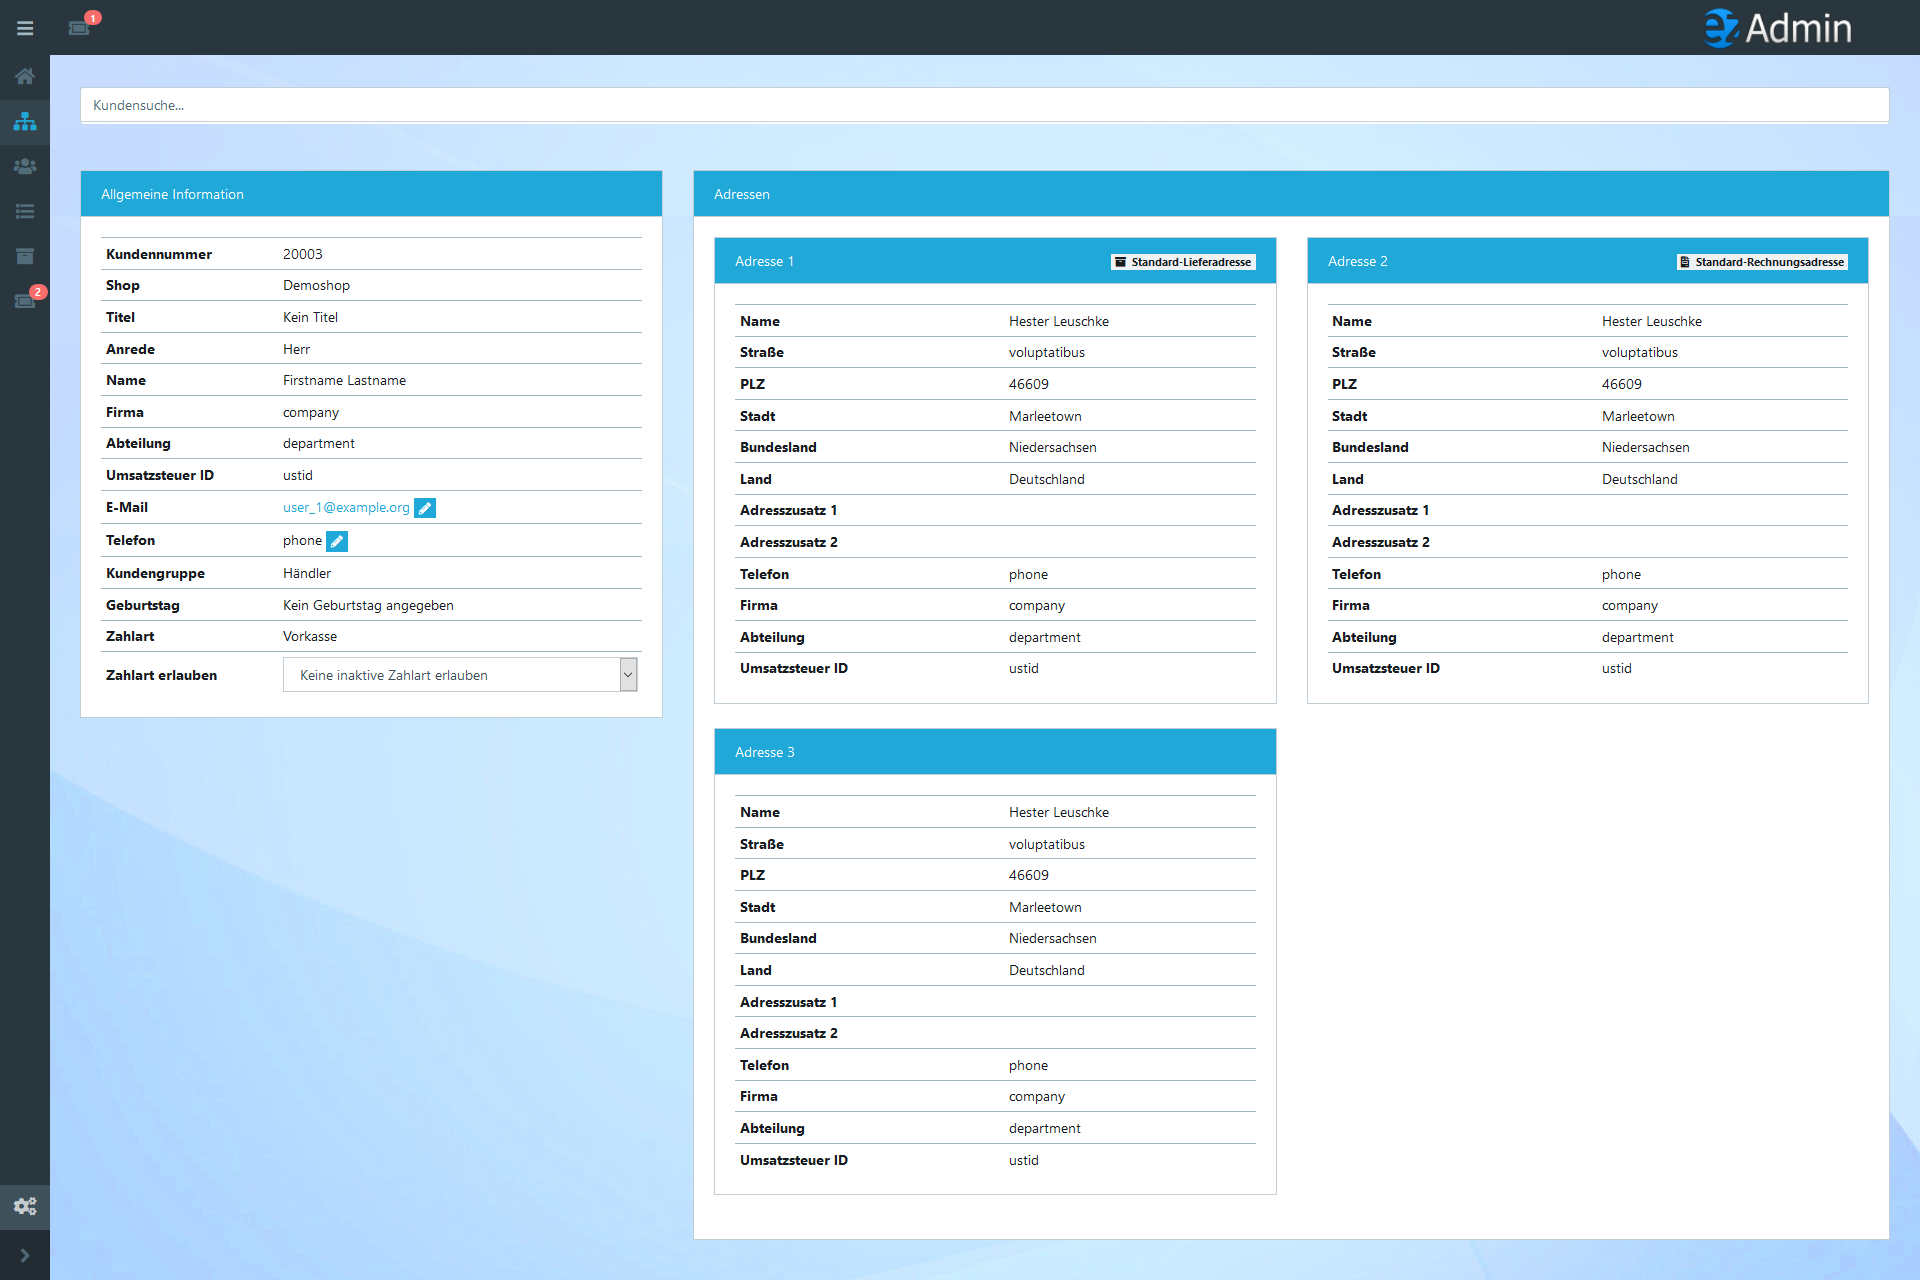
Task: Edit the e-mail address with pencil icon
Action: tap(425, 508)
